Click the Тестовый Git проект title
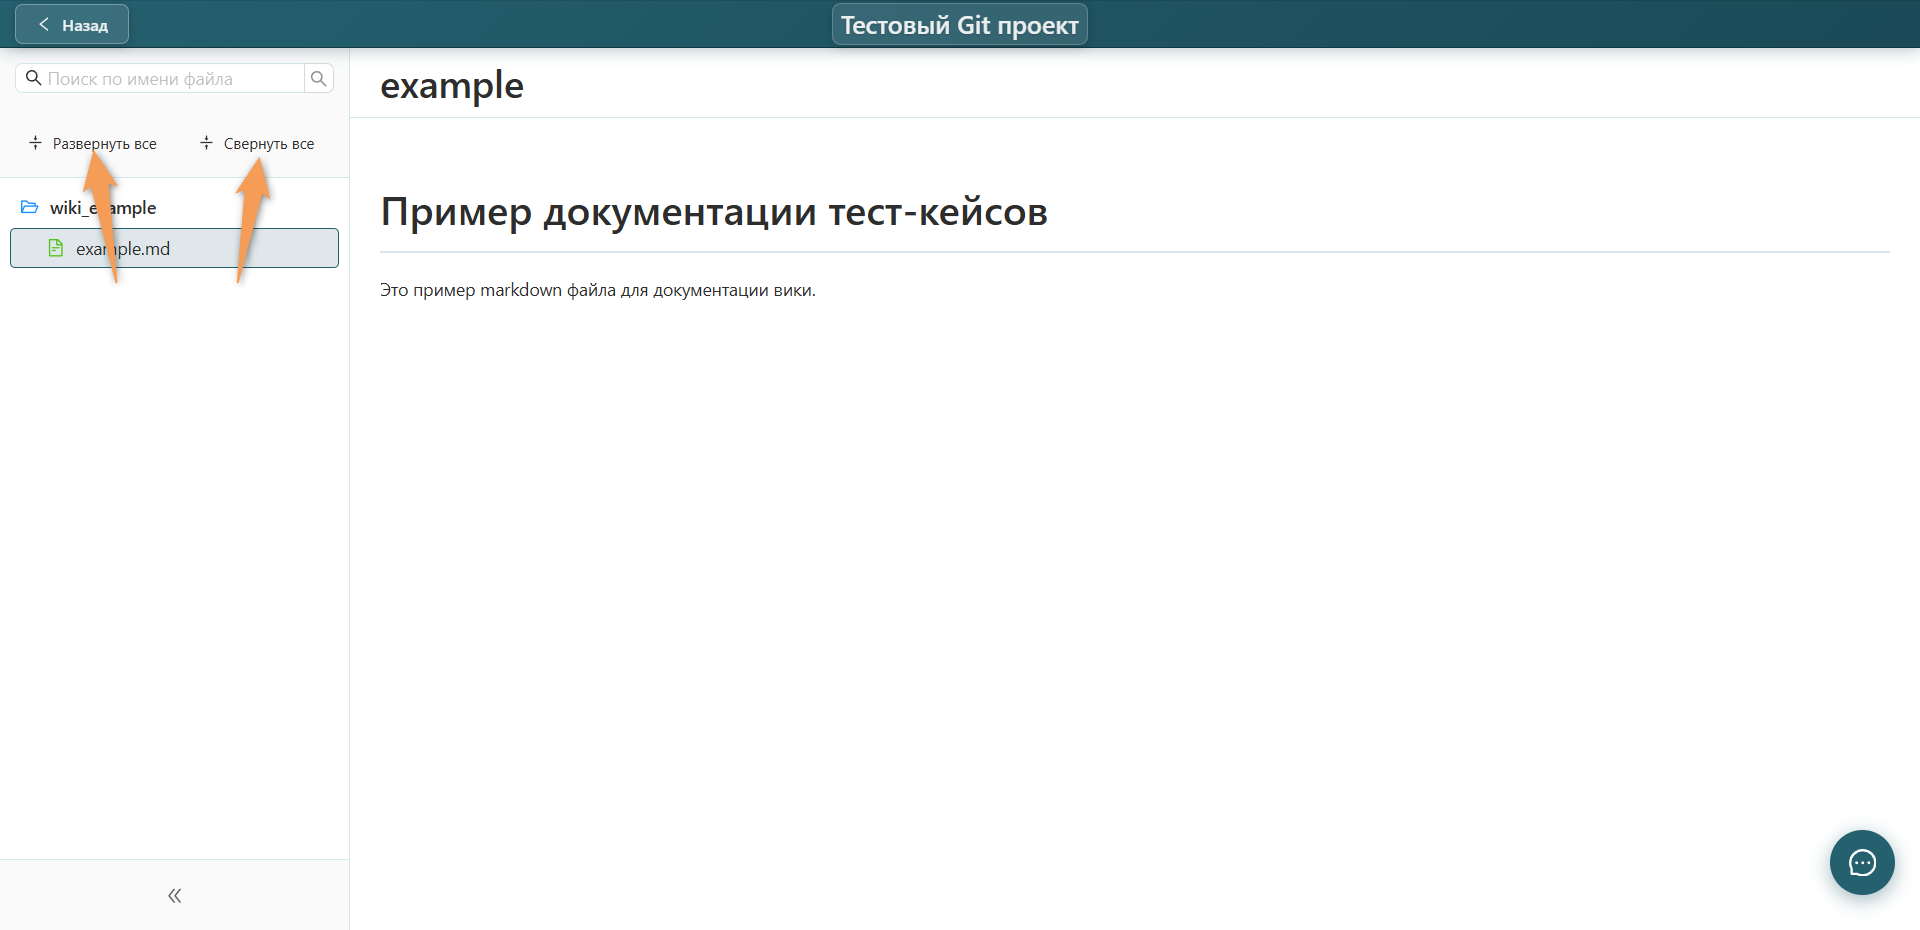This screenshot has height=930, width=1920. pyautogui.click(x=959, y=24)
